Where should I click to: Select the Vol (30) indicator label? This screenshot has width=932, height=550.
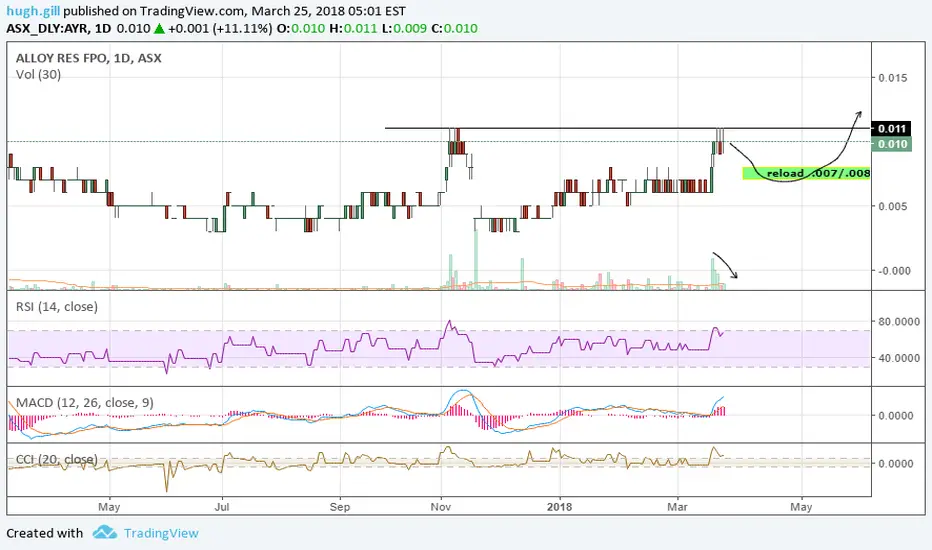click(38, 75)
